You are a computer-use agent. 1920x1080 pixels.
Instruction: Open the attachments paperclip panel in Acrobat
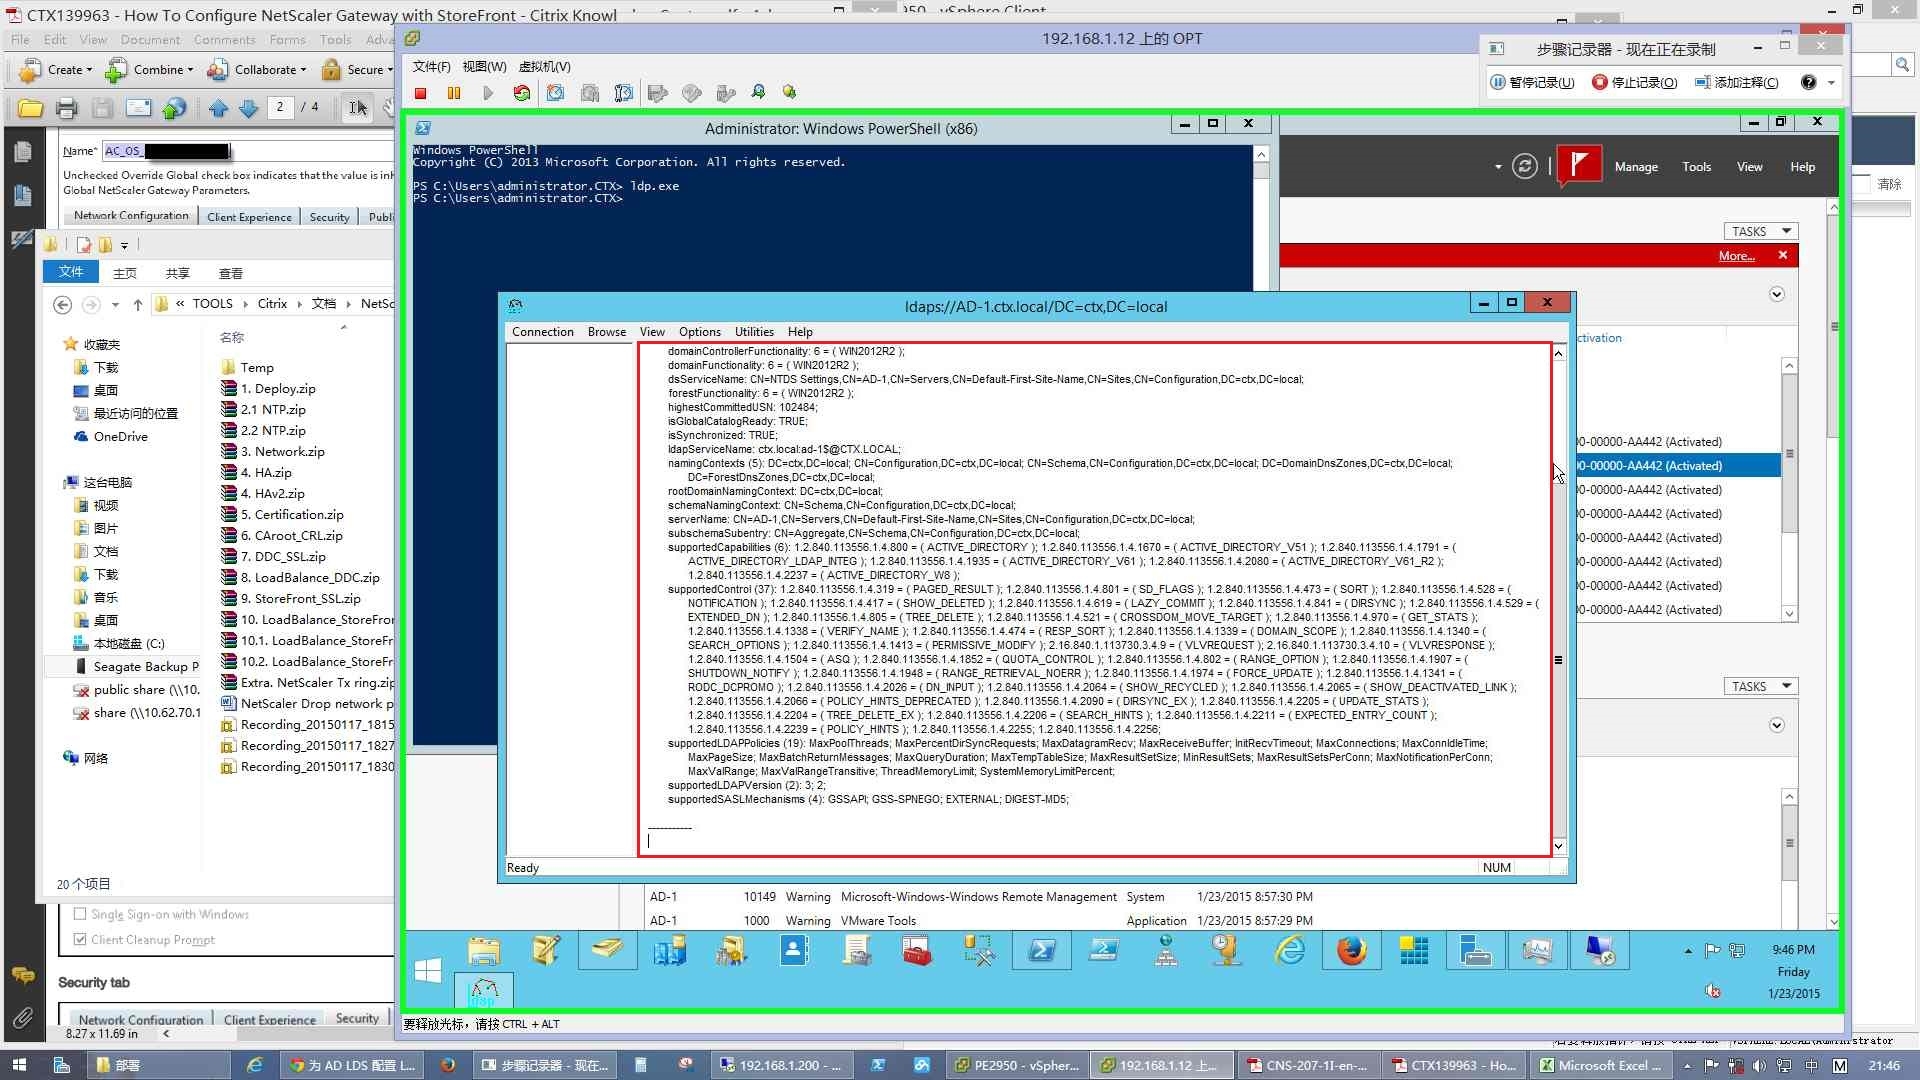click(x=22, y=1018)
